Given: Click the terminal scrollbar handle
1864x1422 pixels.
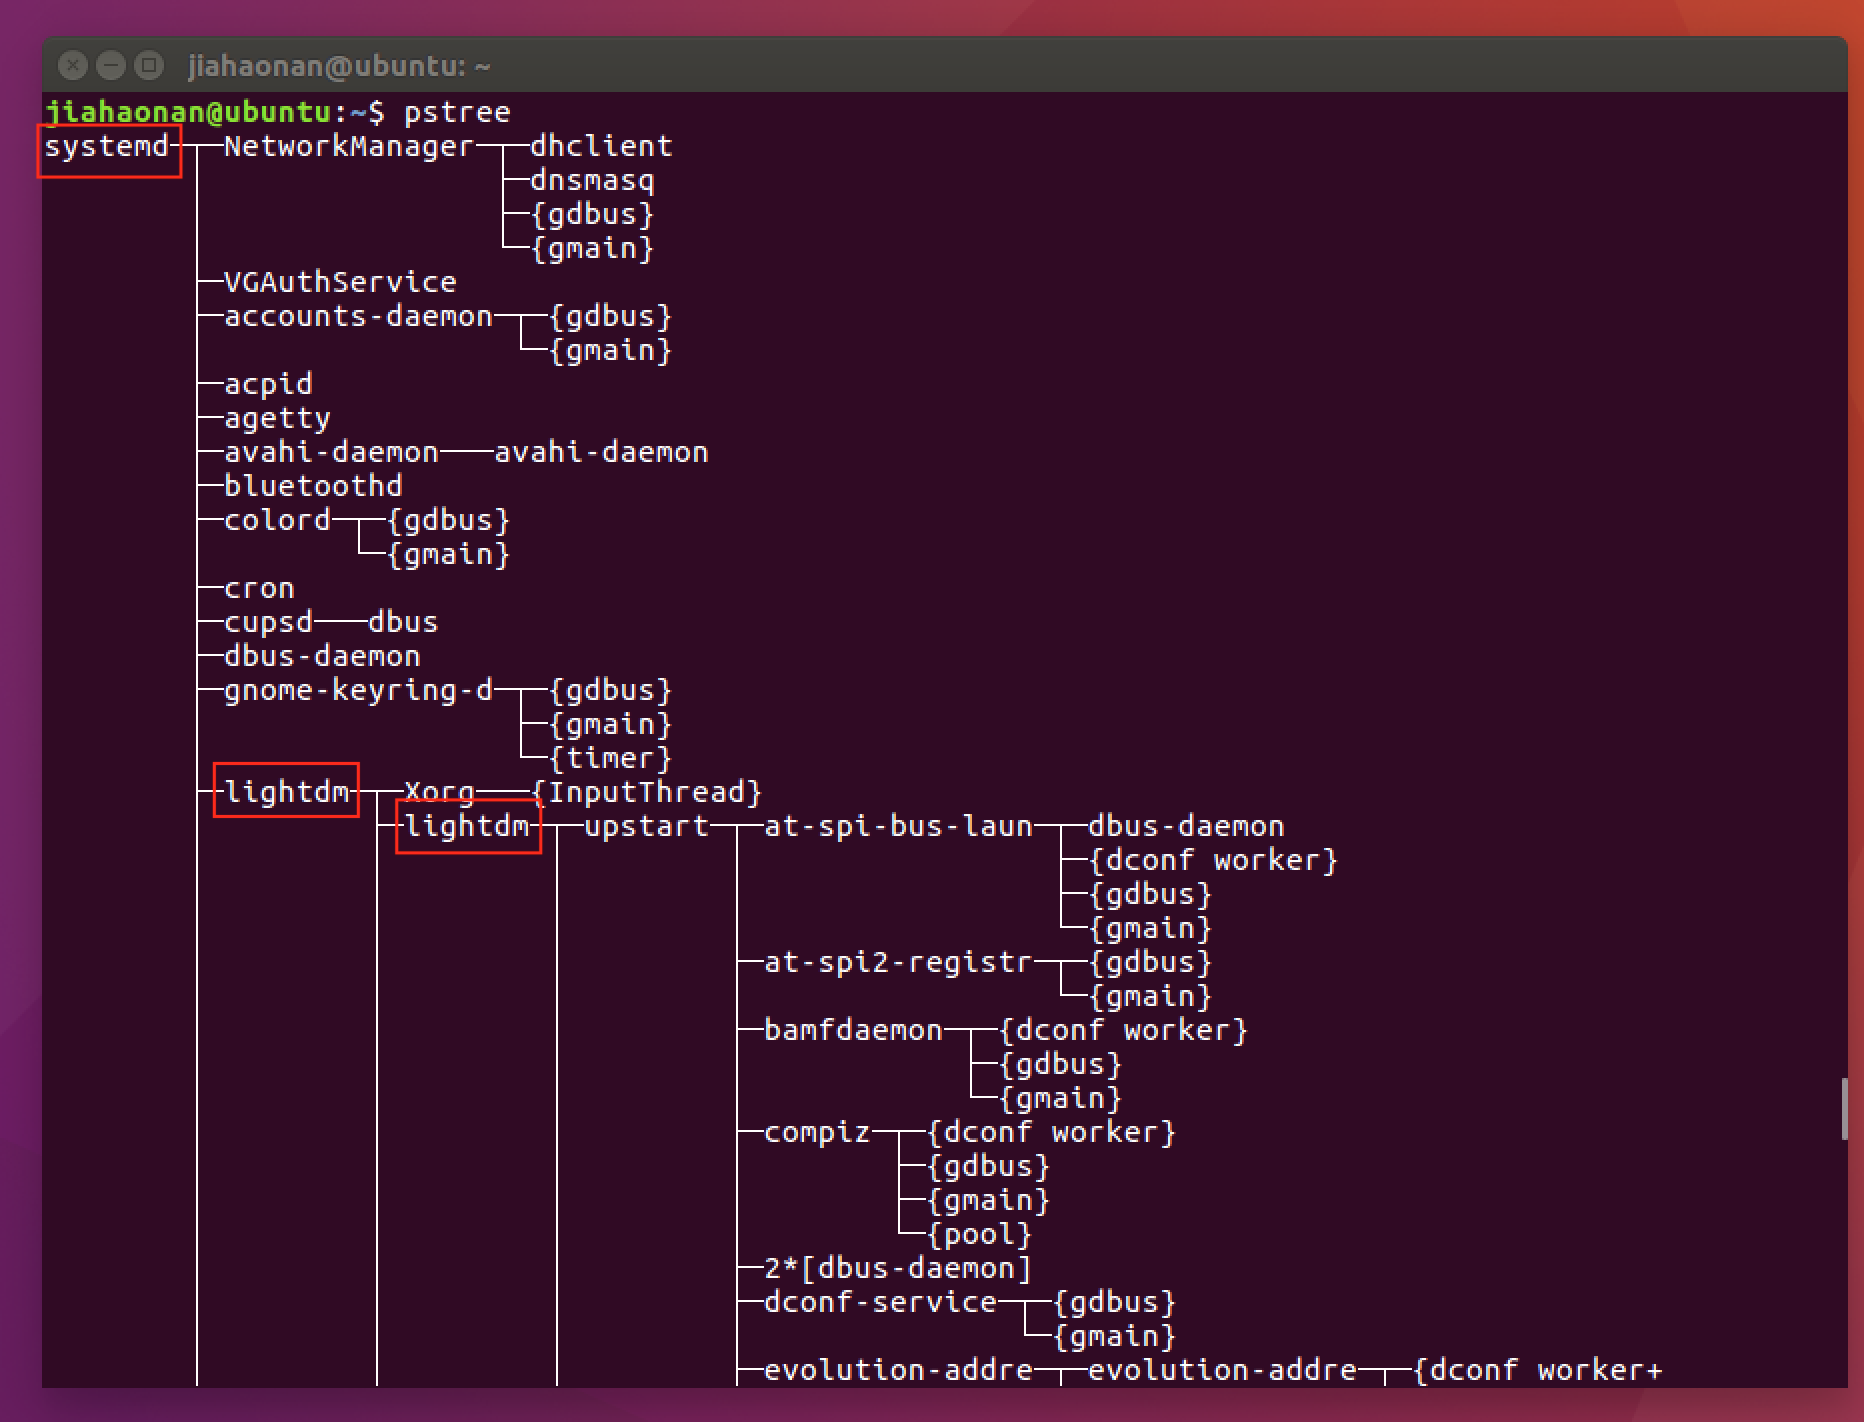Looking at the screenshot, I should [1843, 1108].
